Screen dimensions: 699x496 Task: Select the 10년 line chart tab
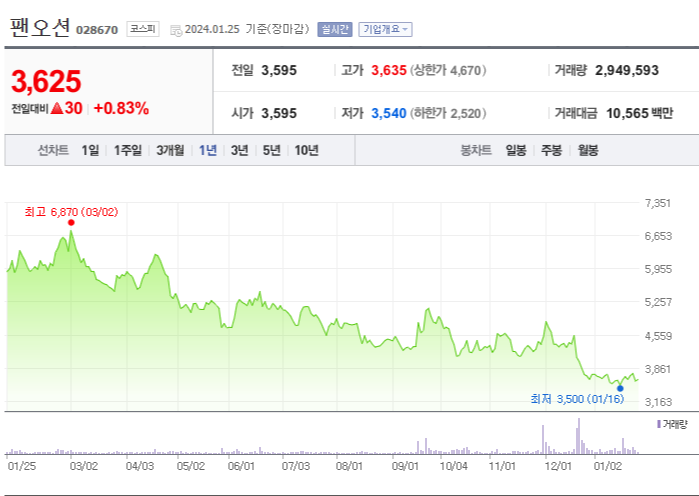pyautogui.click(x=306, y=150)
